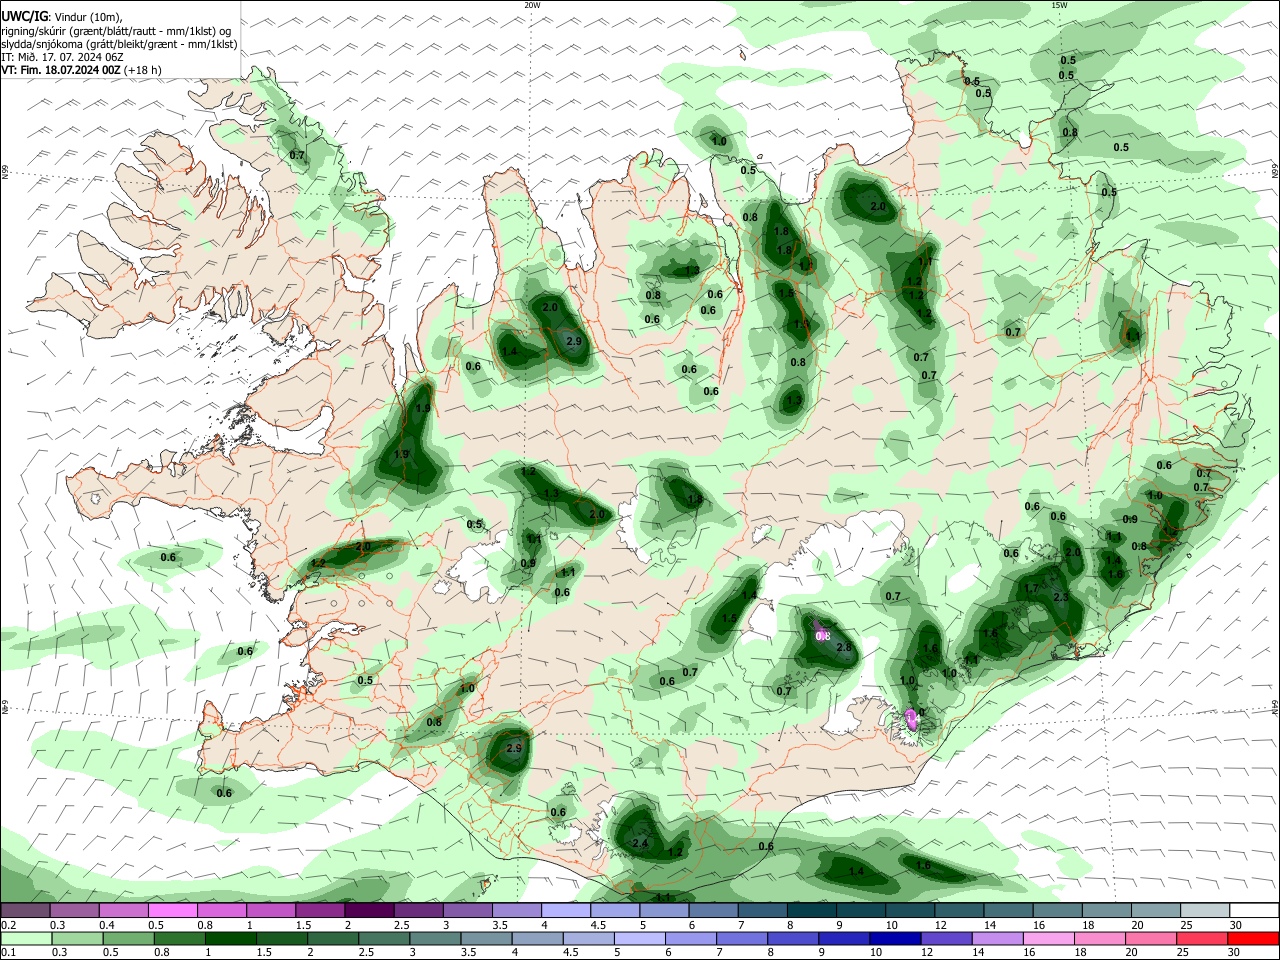Choose the lavender 4 snow scale swatch
This screenshot has width=1280, height=960.
point(566,911)
